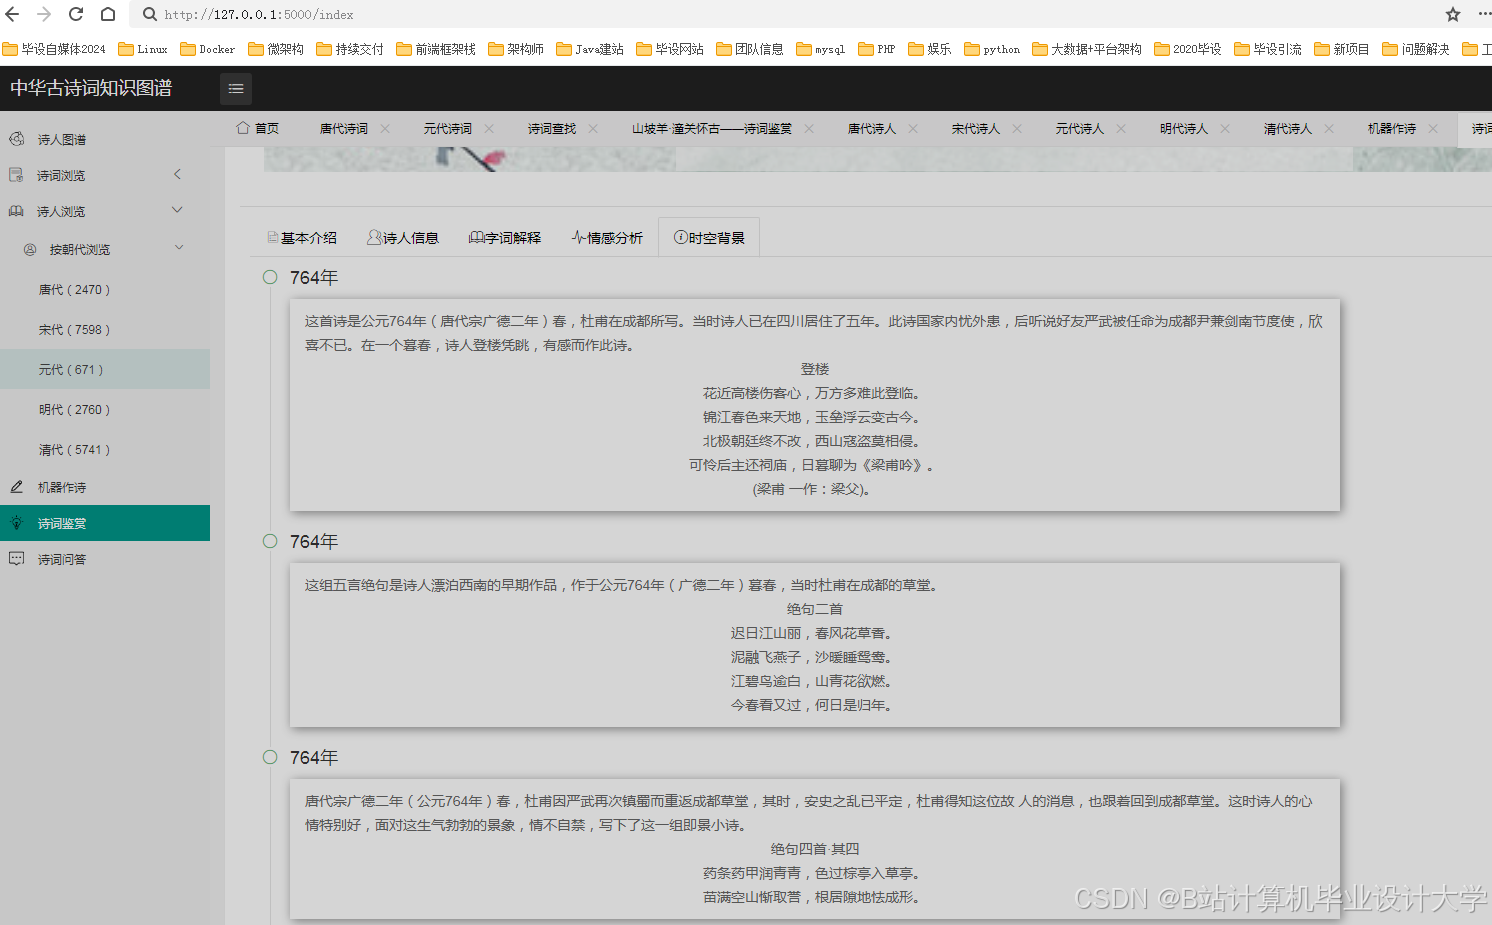Select the 机器作诗 pencil icon in sidebar

[15, 487]
